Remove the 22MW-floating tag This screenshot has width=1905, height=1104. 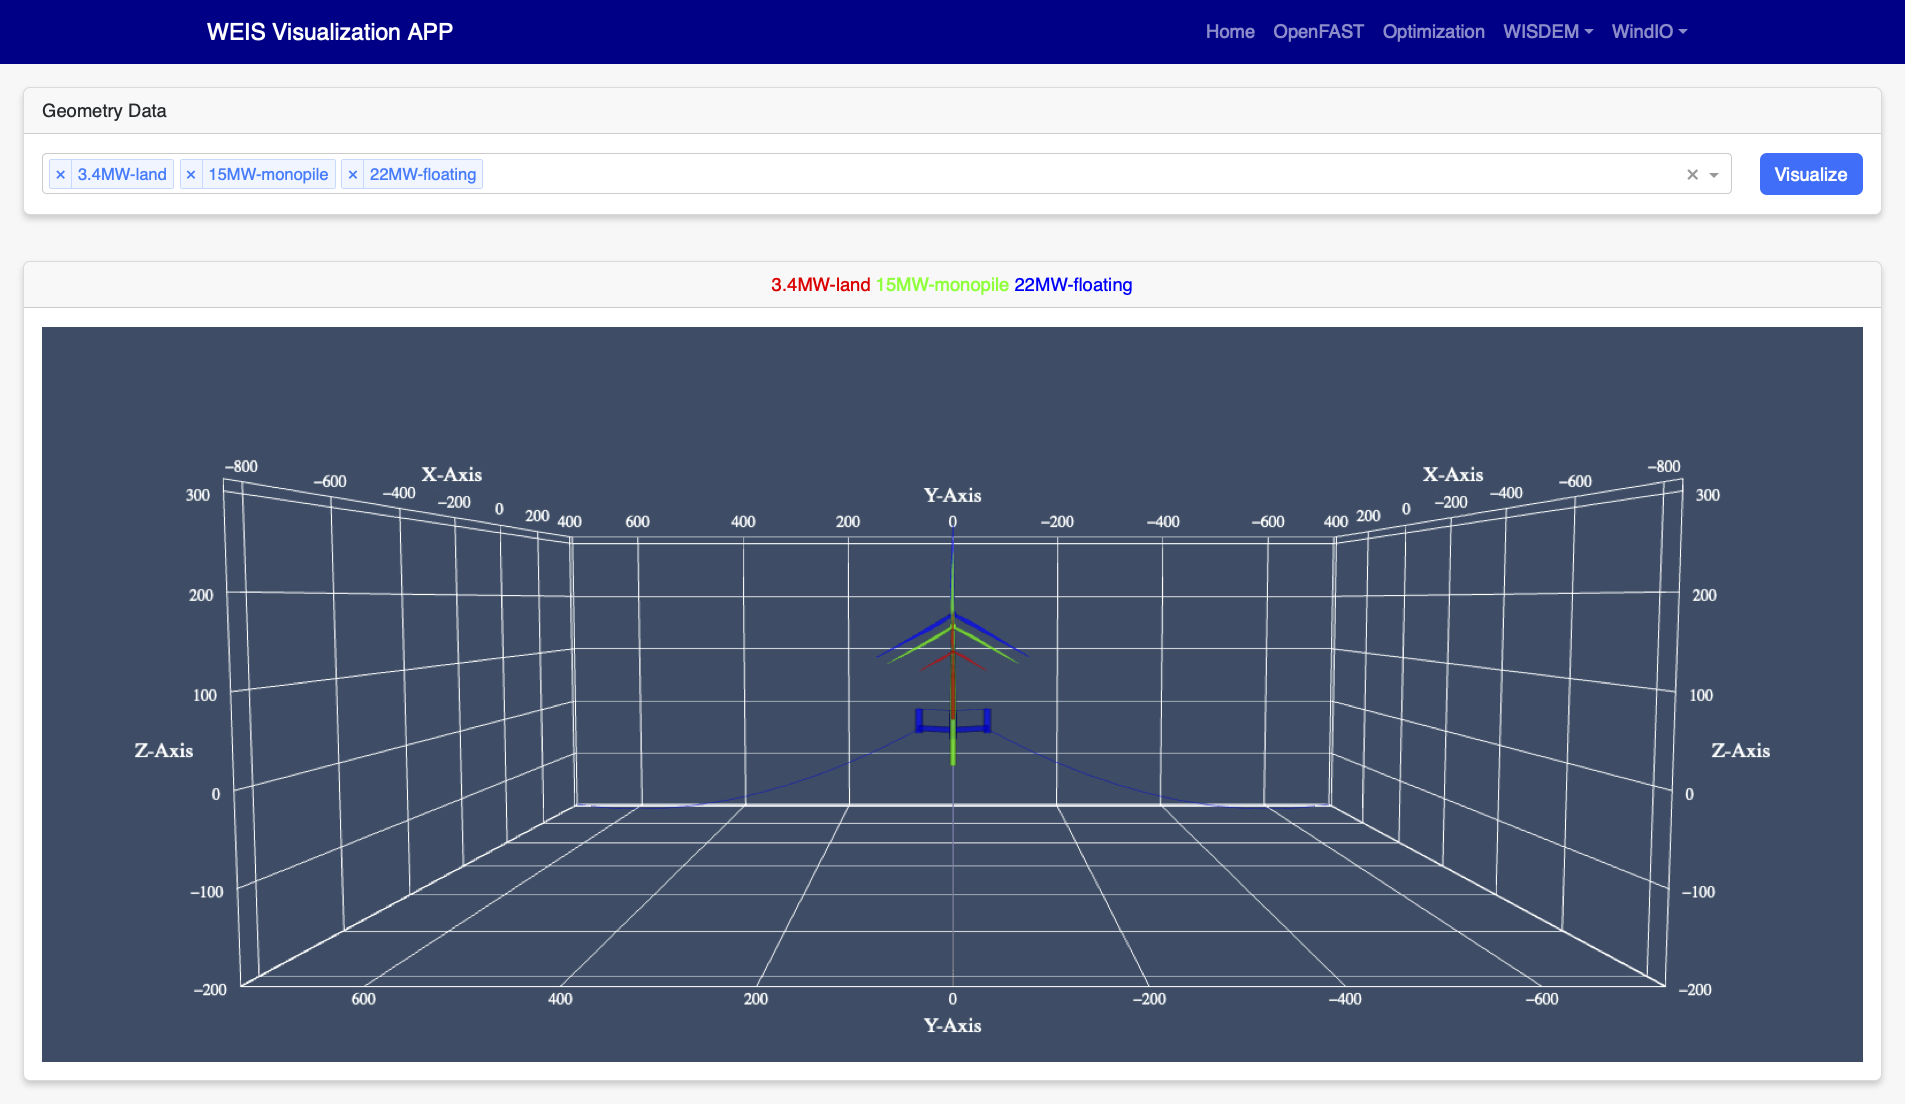(352, 174)
